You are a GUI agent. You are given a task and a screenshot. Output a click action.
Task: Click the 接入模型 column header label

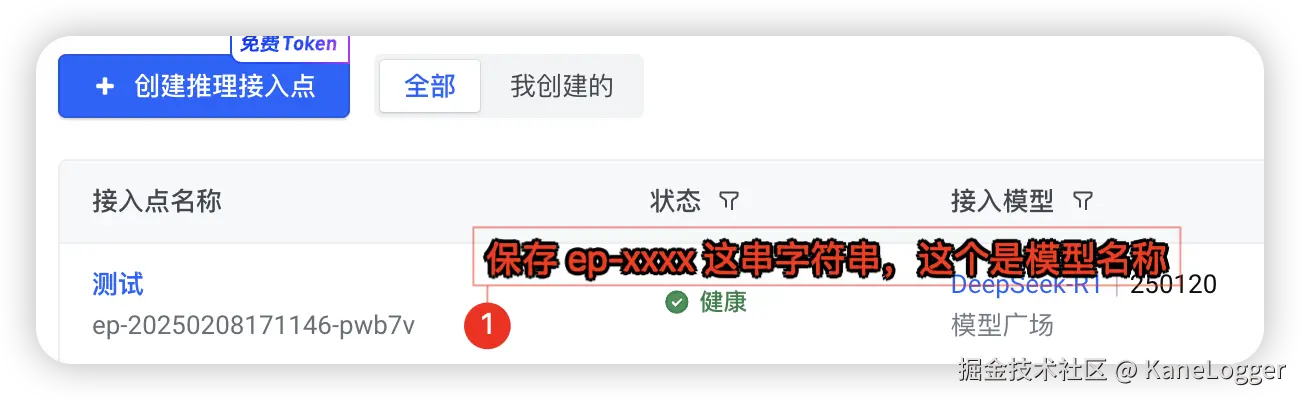tap(1002, 202)
